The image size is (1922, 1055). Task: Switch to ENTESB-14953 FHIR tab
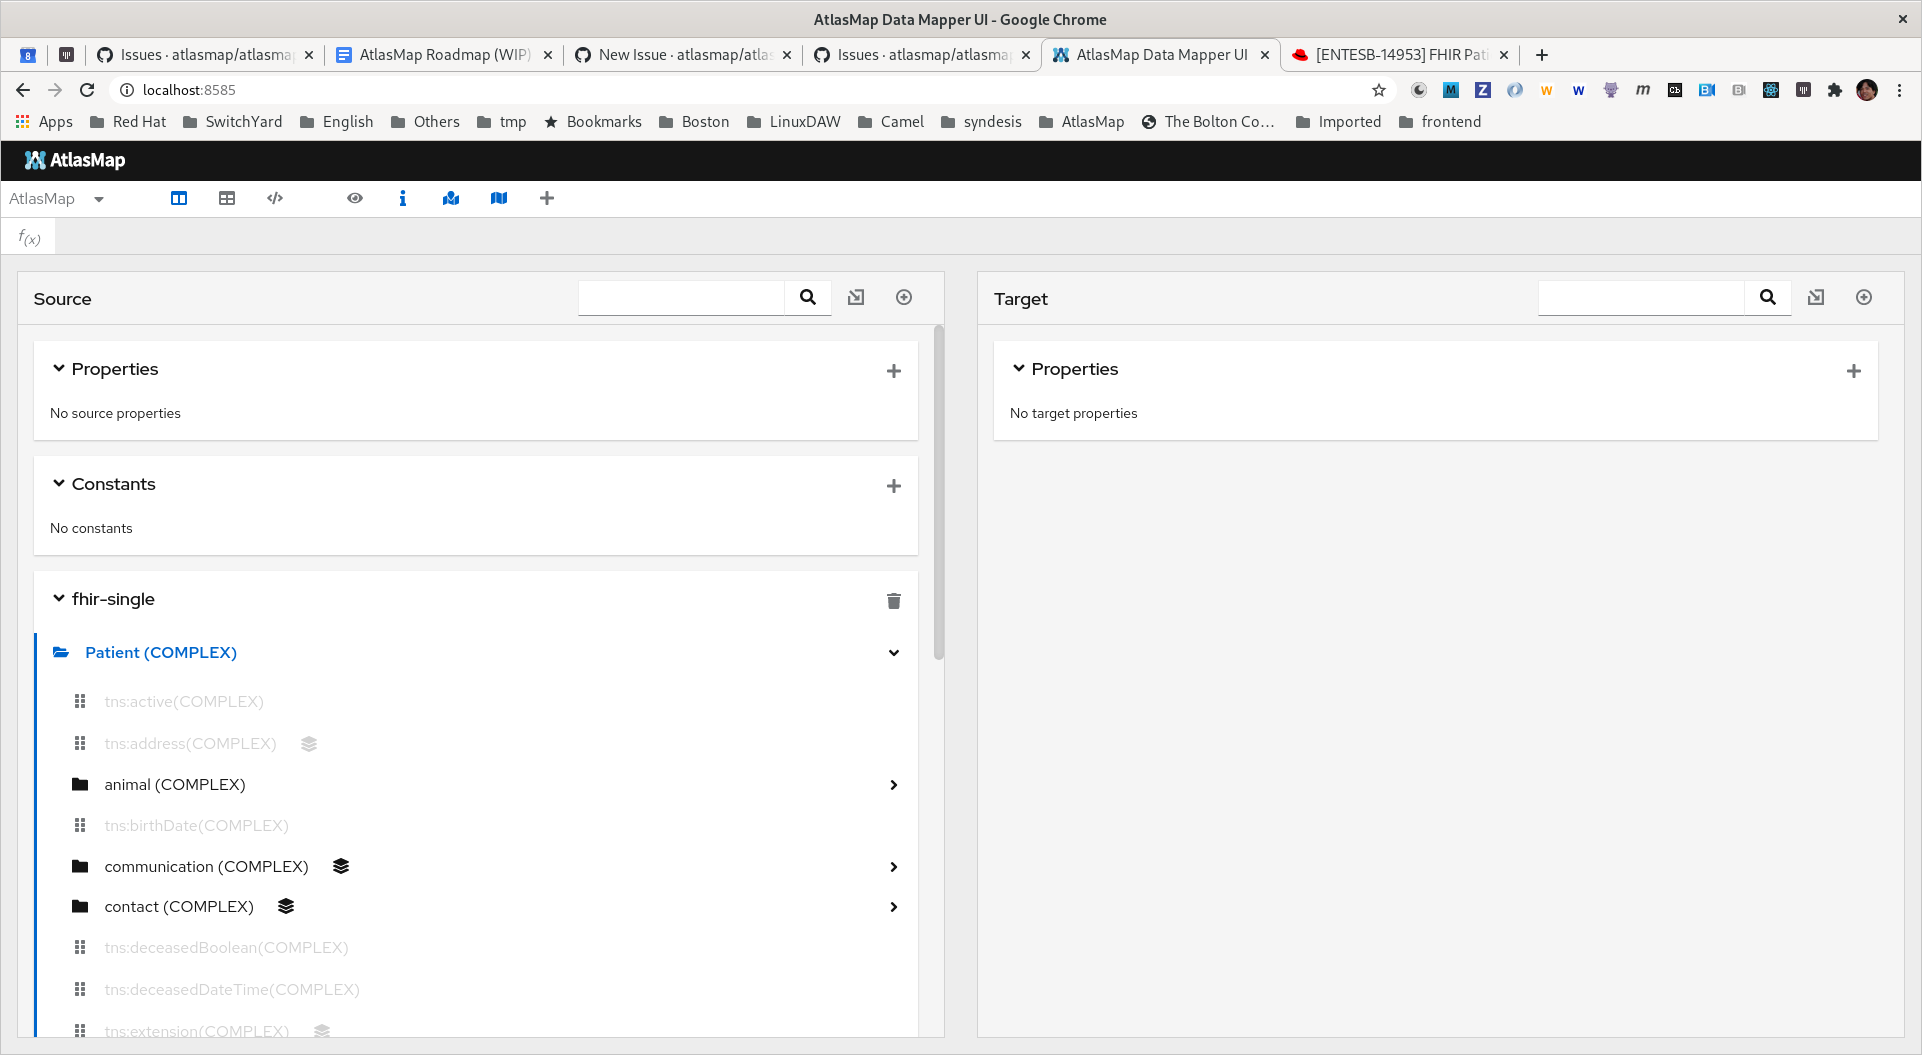coord(1400,55)
